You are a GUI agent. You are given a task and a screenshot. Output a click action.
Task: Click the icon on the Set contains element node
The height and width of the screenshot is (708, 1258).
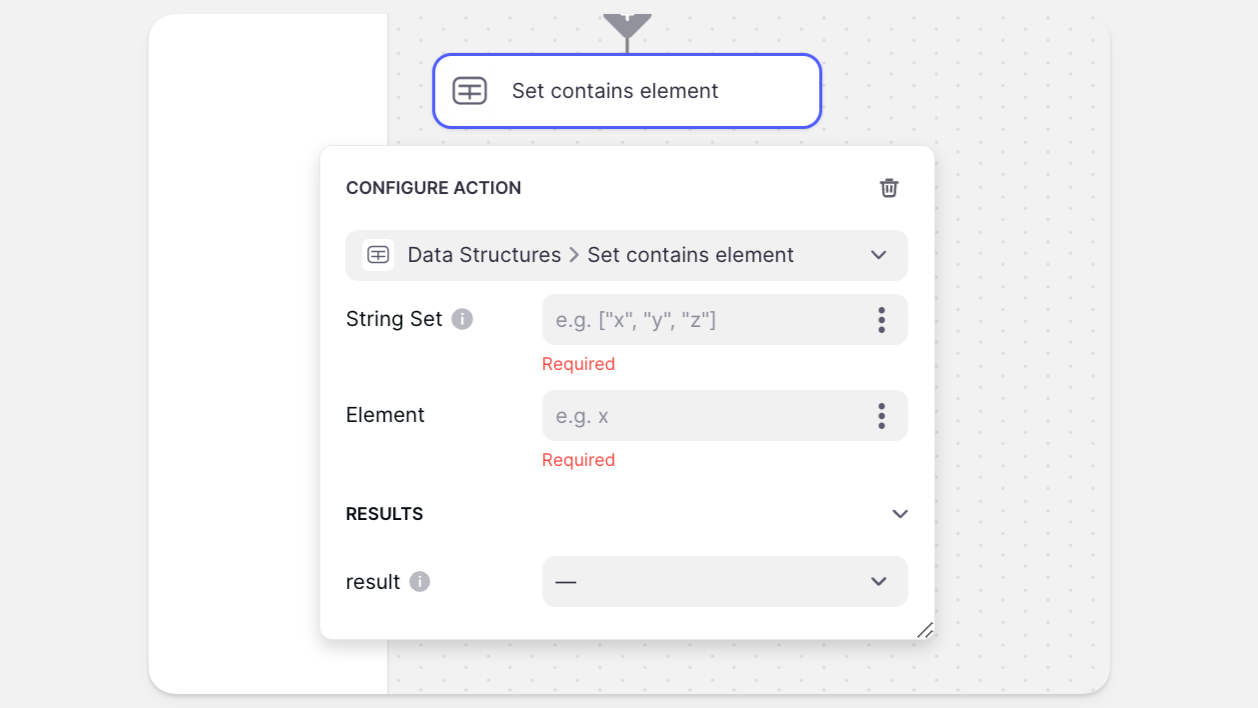(x=470, y=91)
